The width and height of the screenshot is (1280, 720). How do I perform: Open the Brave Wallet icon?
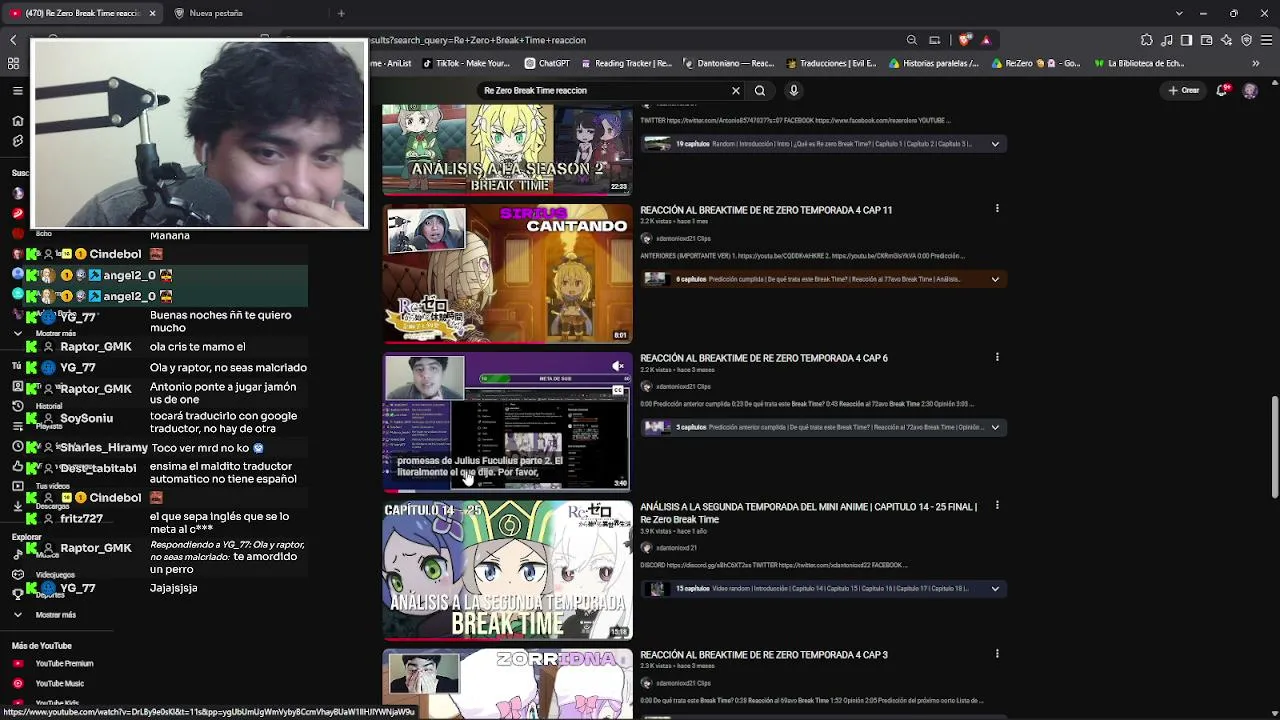click(x=1206, y=40)
